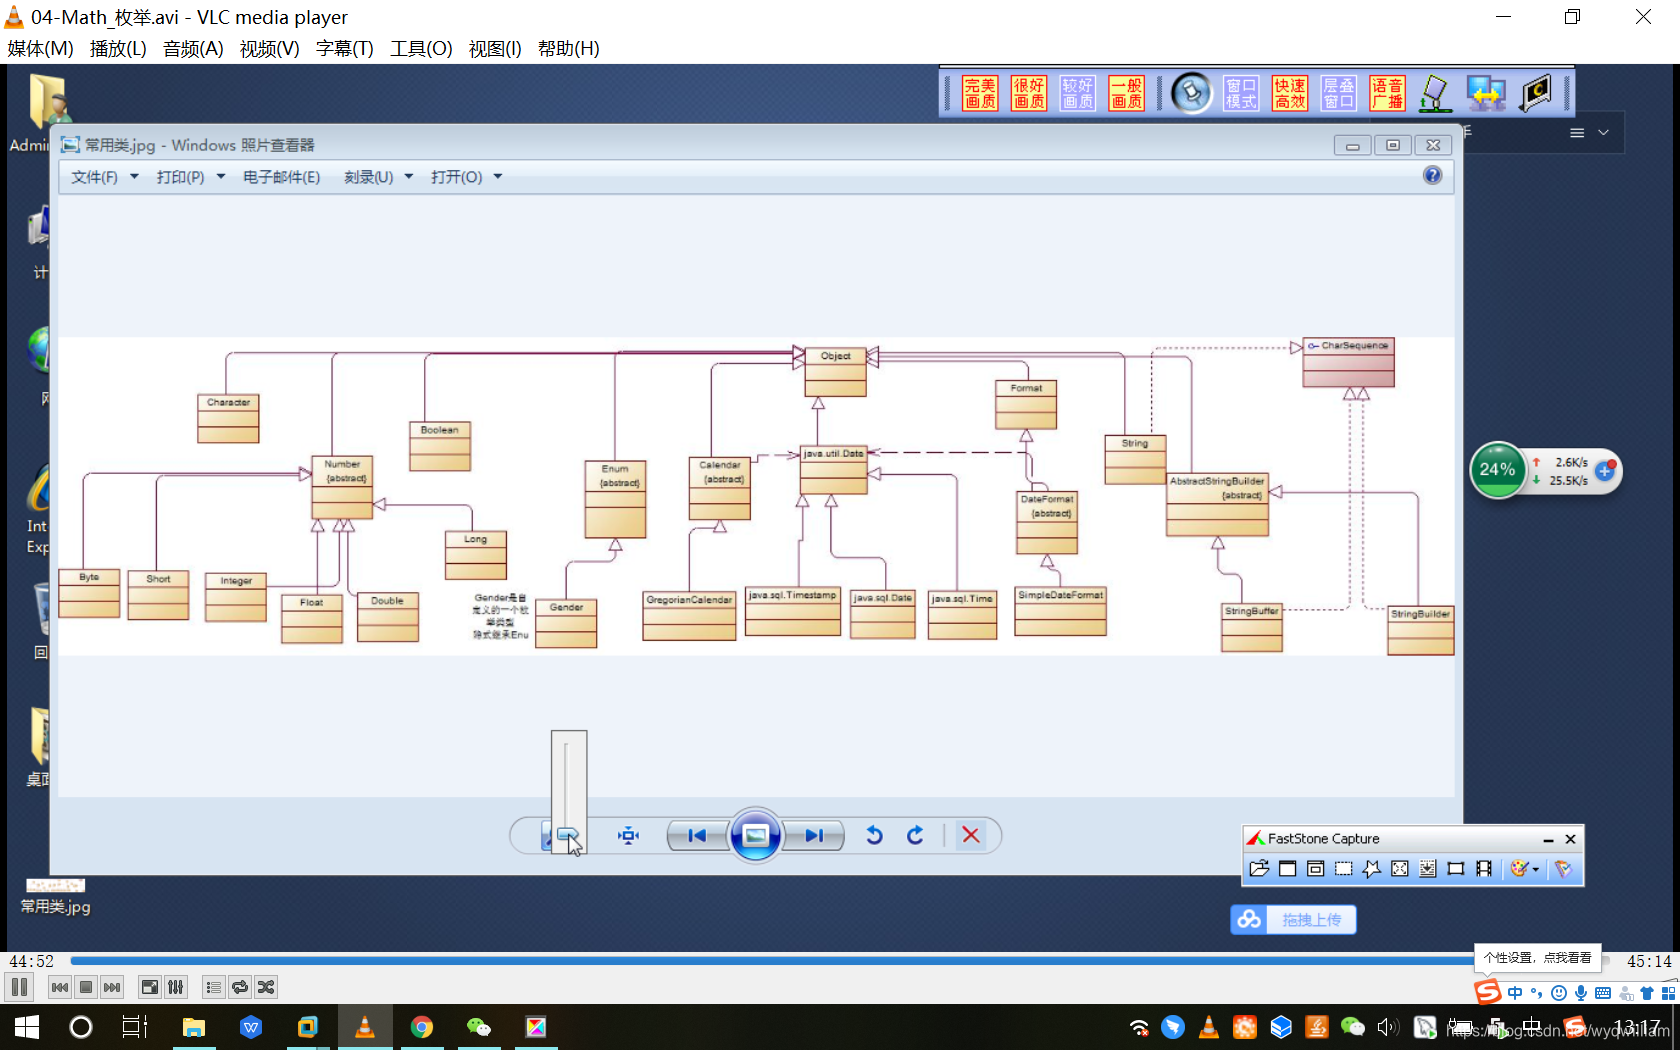
Task: Capture freehand region in FastStone
Action: (x=1371, y=869)
